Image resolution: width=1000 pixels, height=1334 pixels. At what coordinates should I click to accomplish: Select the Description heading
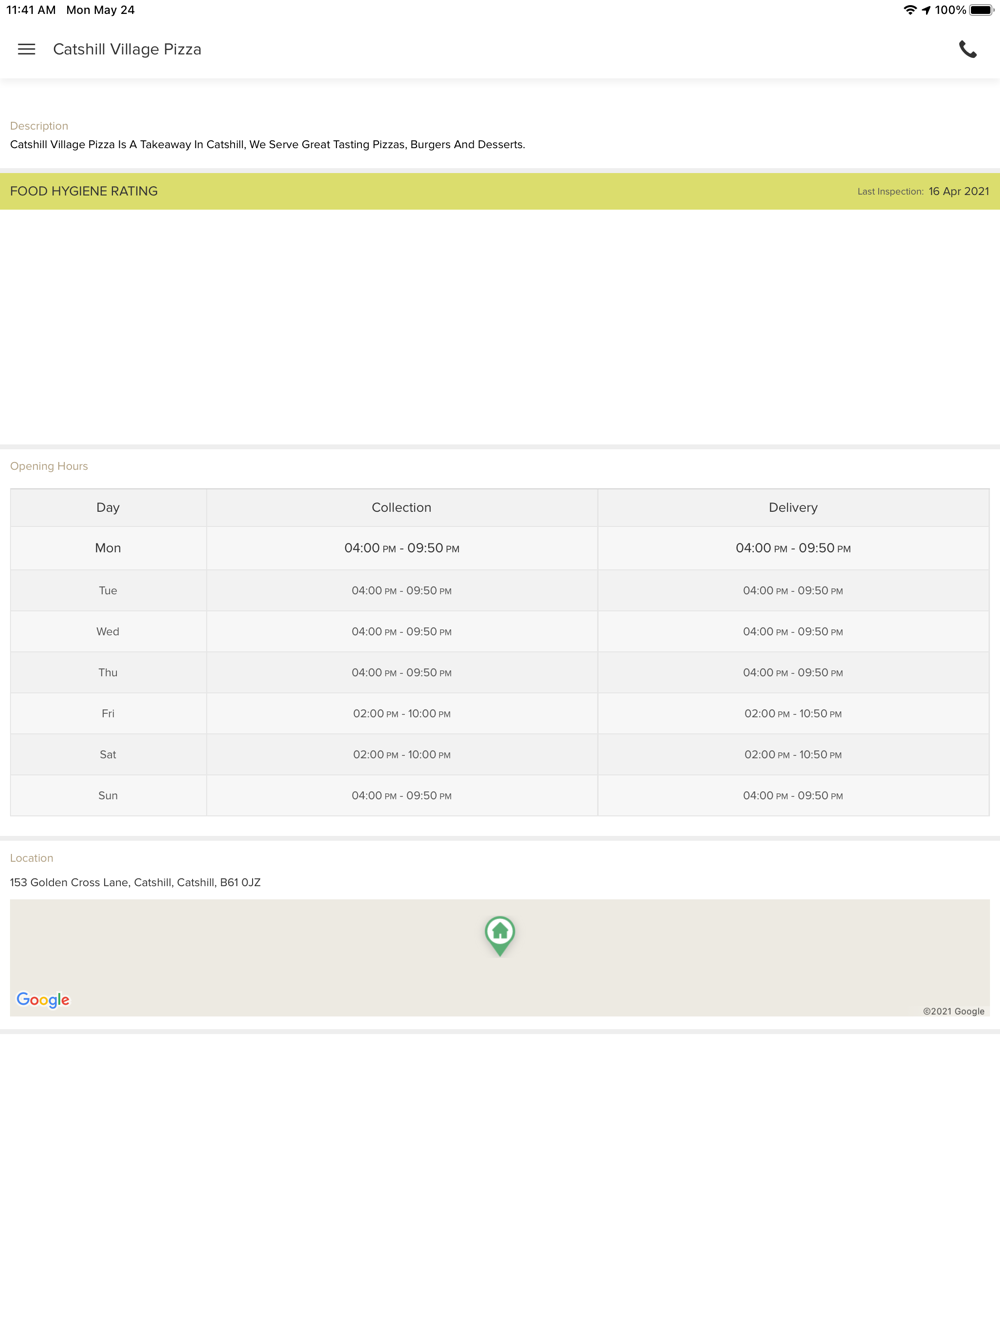(x=39, y=126)
